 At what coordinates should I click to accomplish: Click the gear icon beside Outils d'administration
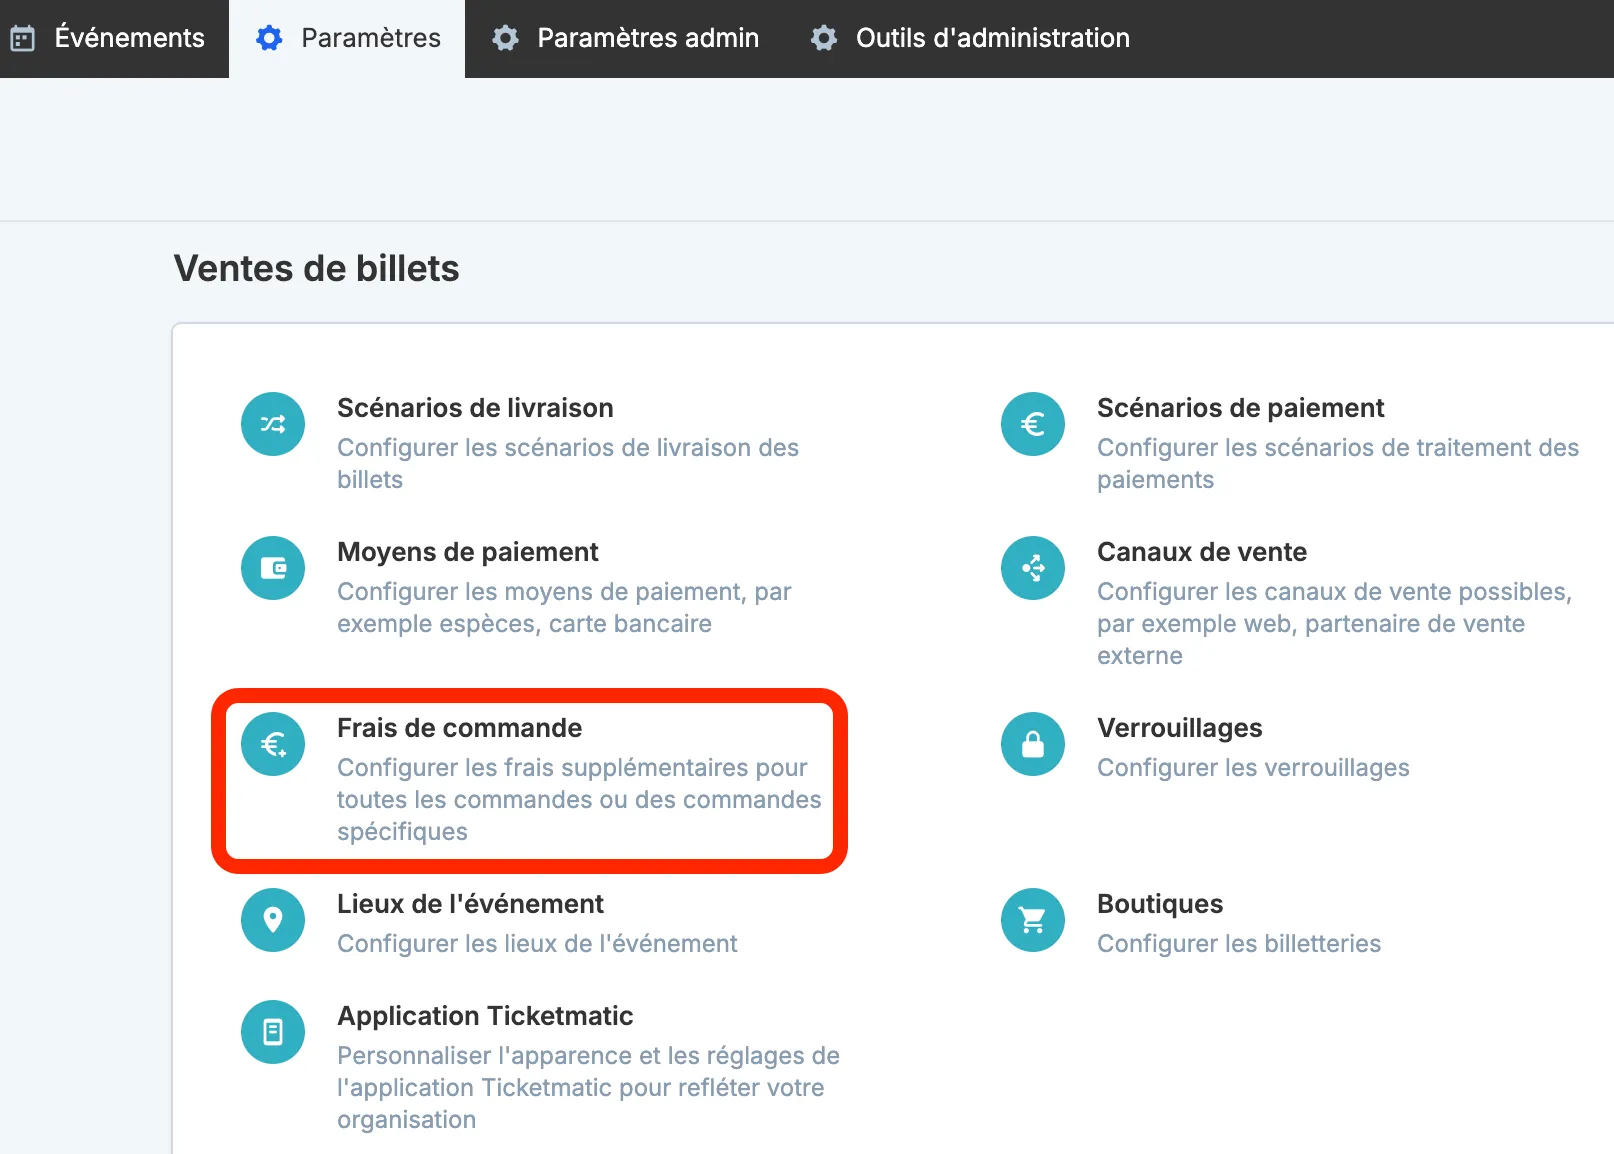click(824, 38)
